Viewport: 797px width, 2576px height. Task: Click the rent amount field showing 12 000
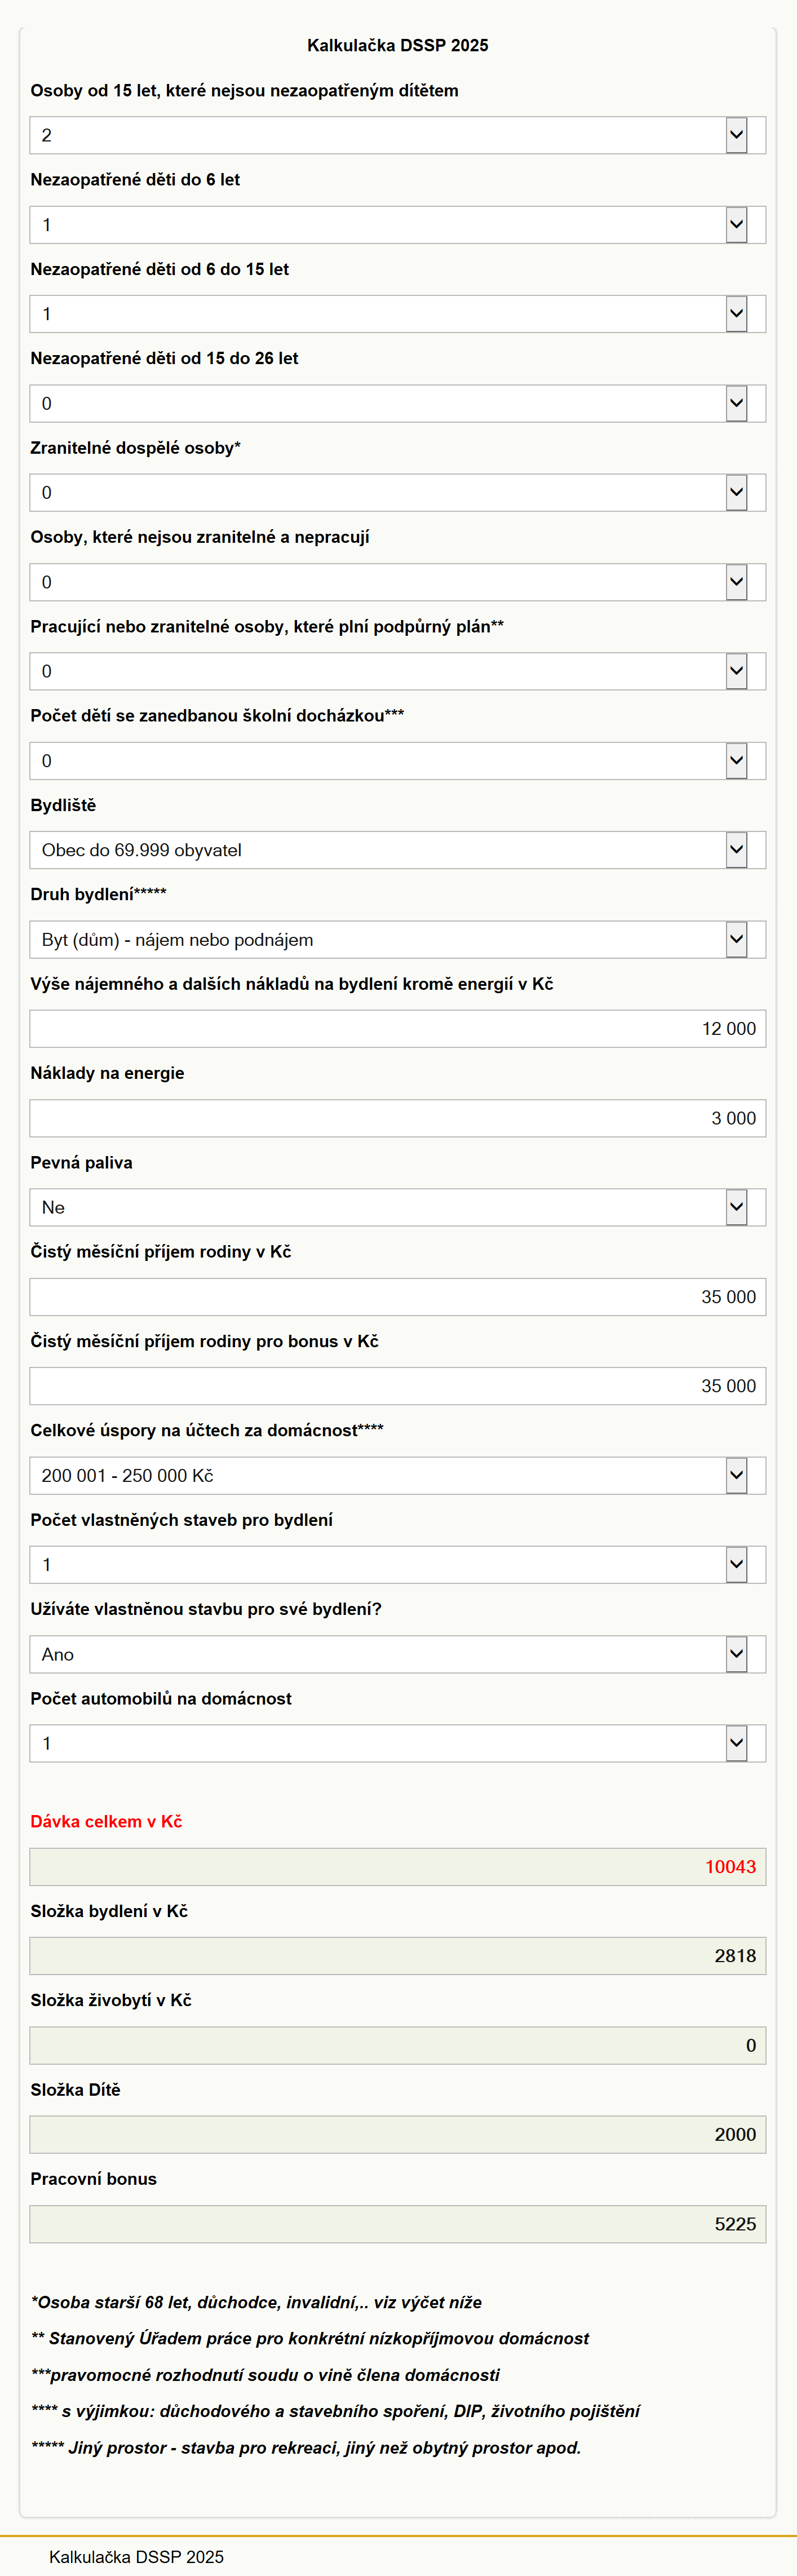point(398,1029)
